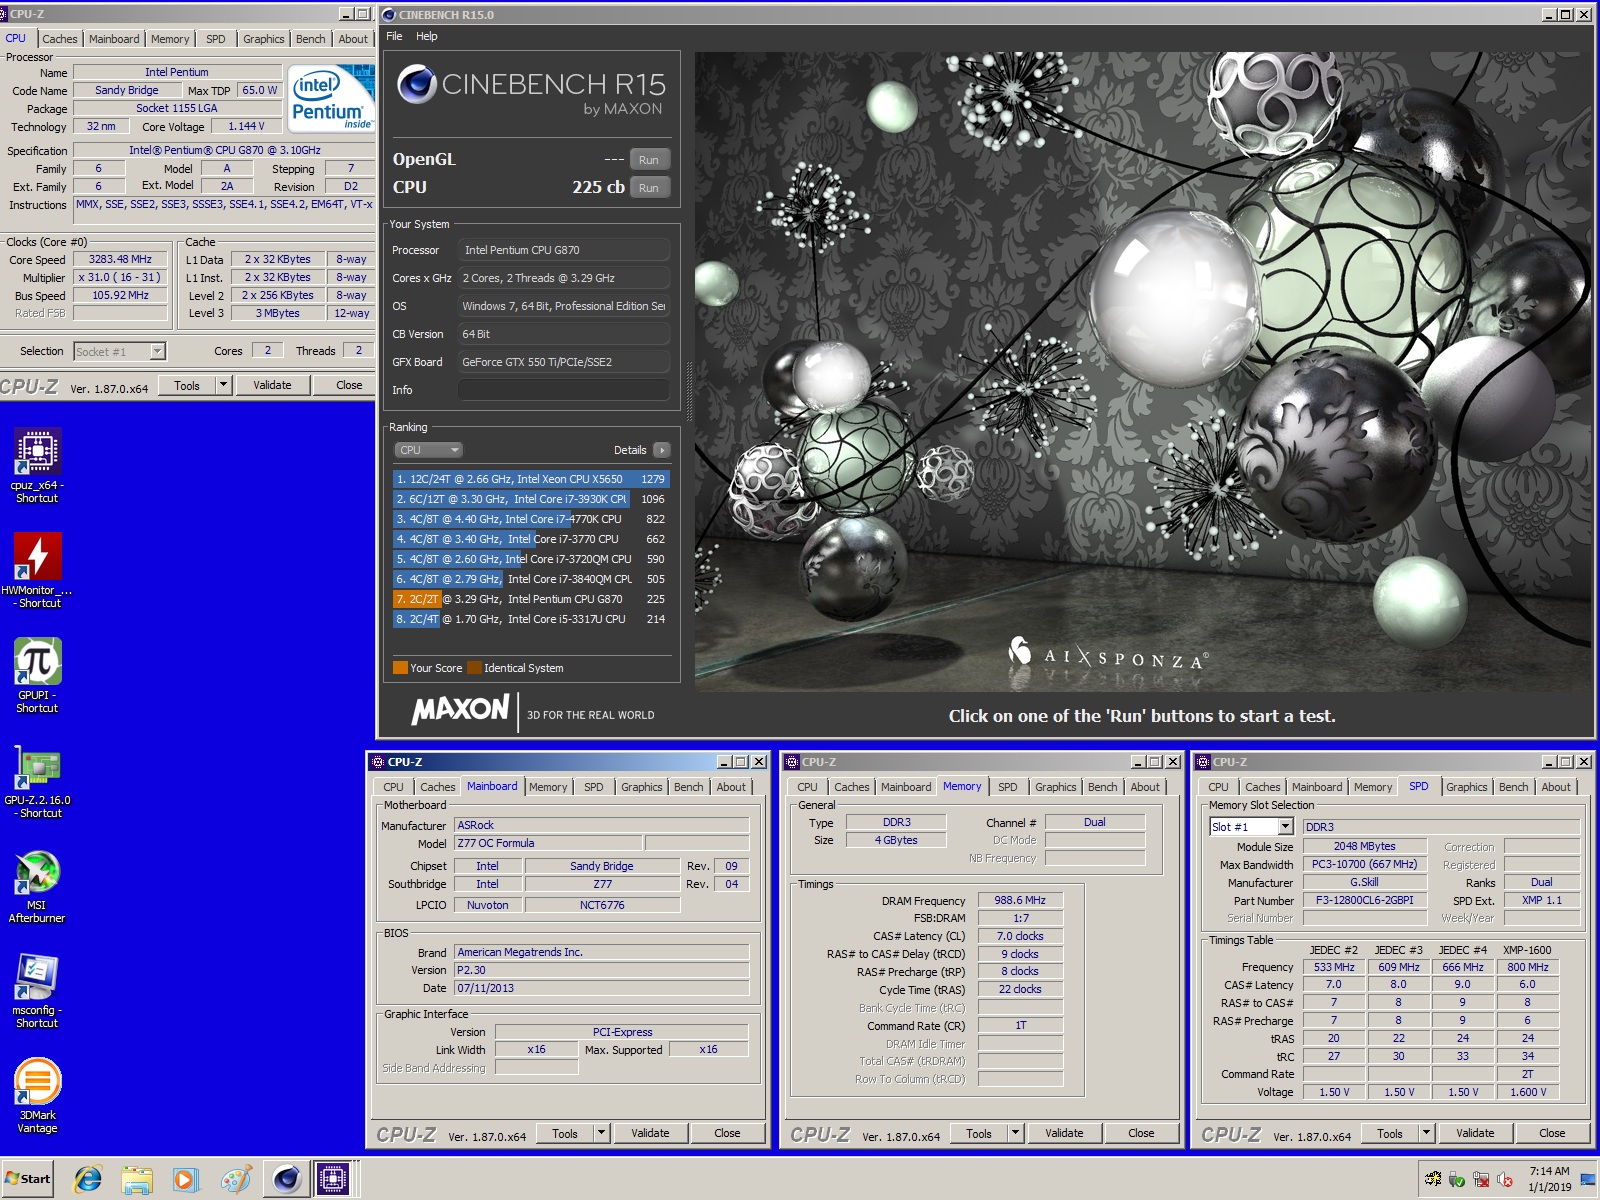Click Close in the CPU-Z SPD window
Viewport: 1600px width, 1200px height.
1552,1133
